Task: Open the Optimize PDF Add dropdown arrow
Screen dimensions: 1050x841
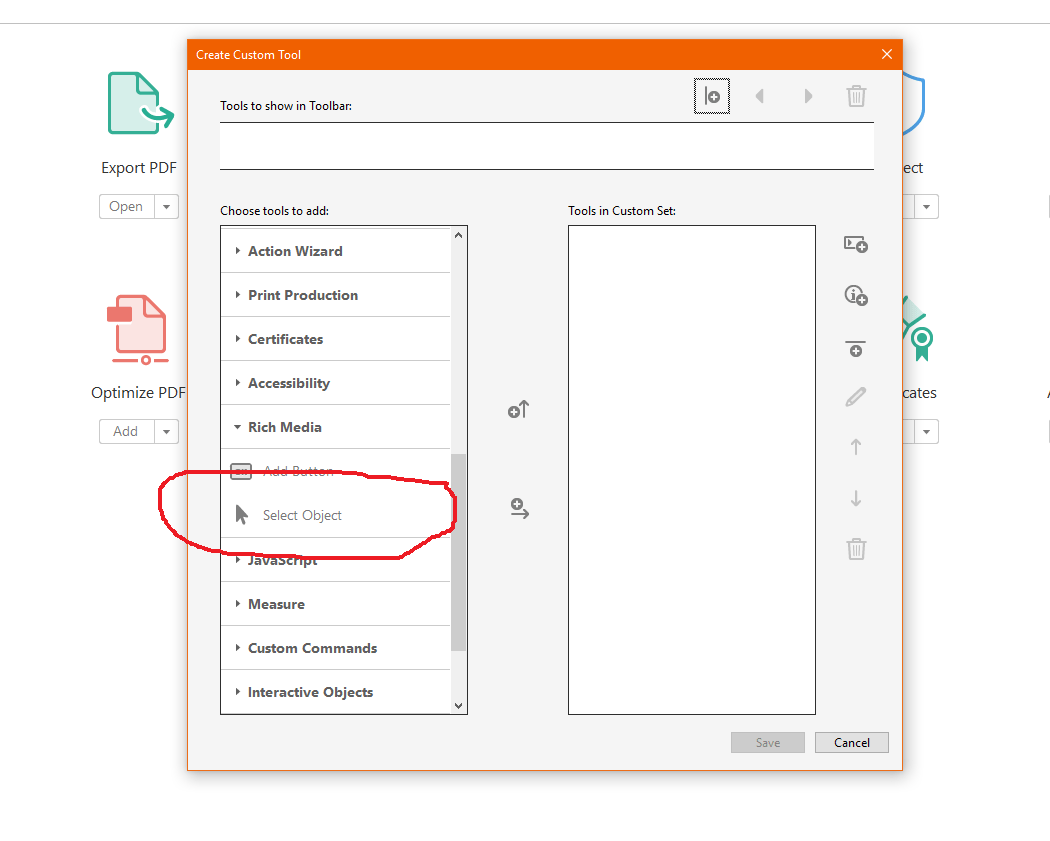Action: tap(167, 432)
